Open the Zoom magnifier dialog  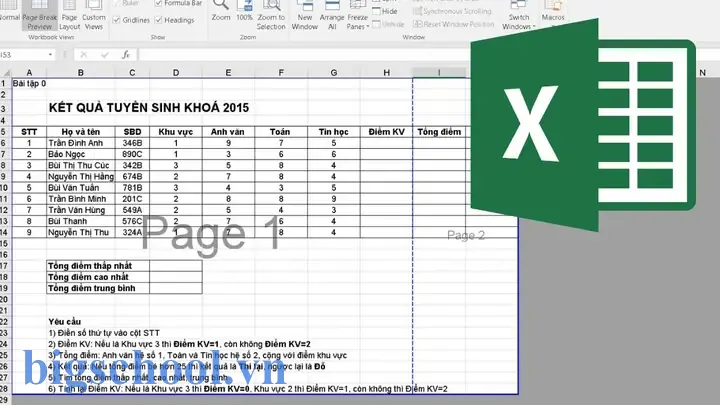221,11
